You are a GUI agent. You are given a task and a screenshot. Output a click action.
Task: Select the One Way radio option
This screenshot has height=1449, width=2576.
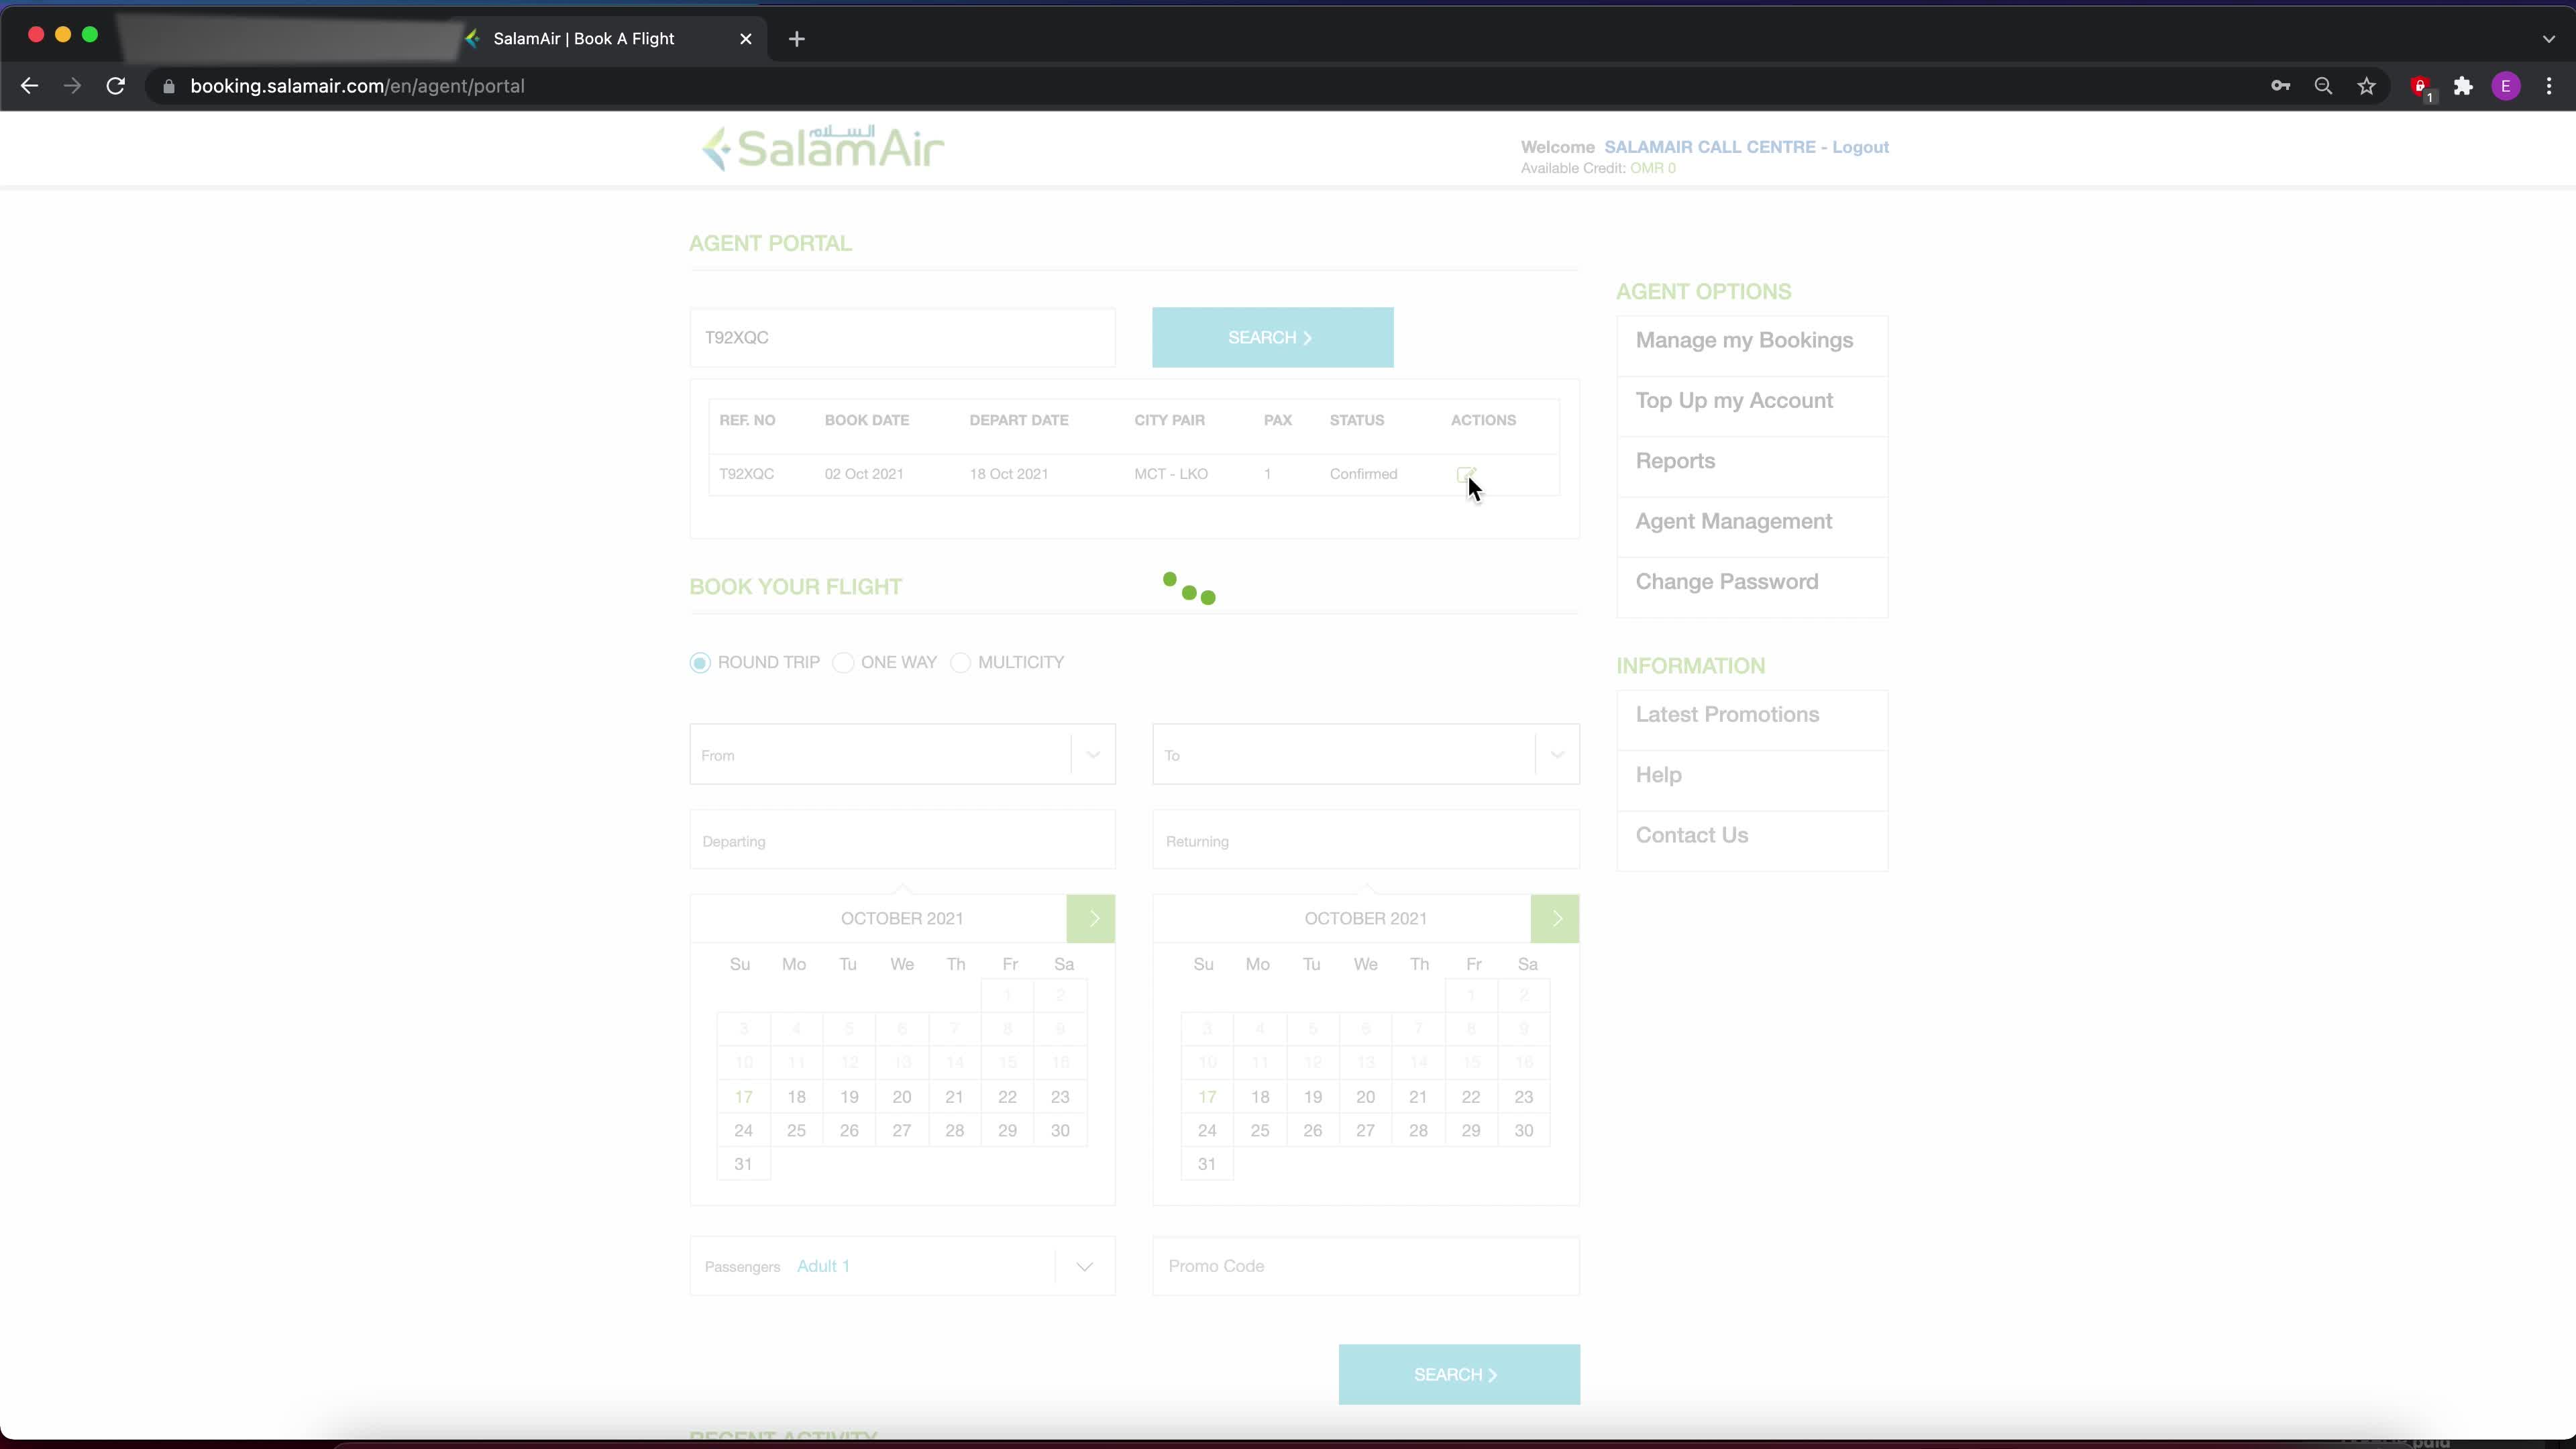point(843,663)
